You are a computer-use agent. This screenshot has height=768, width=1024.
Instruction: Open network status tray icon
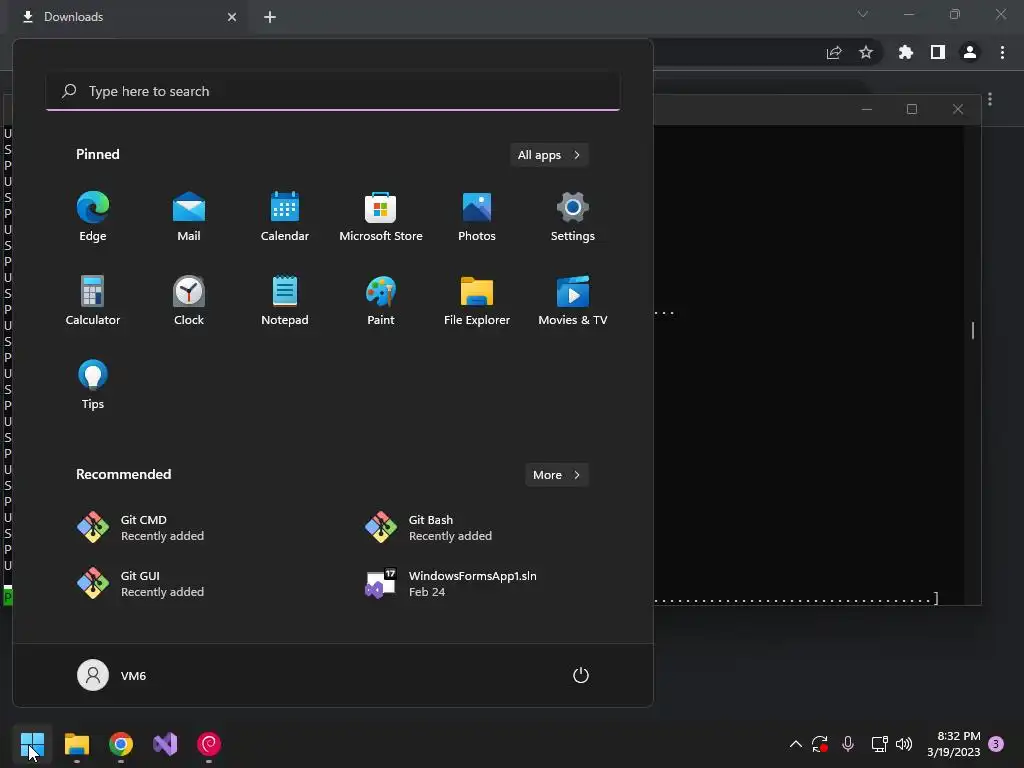879,744
